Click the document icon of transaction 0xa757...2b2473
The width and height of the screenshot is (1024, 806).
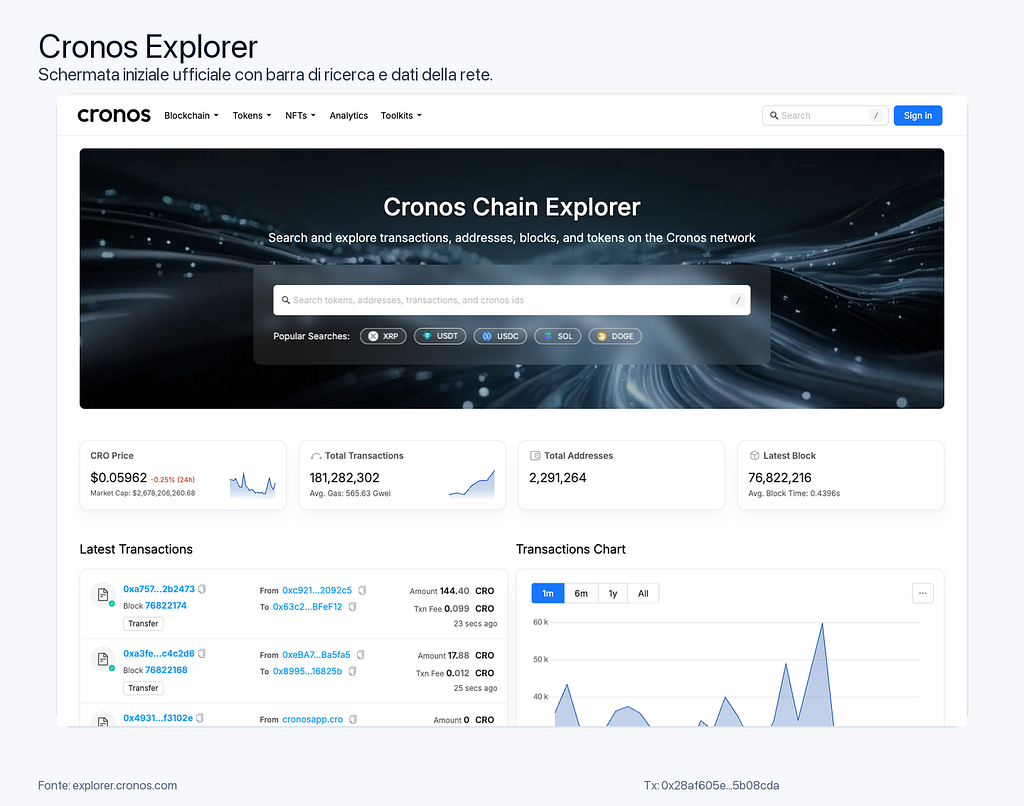click(x=103, y=594)
